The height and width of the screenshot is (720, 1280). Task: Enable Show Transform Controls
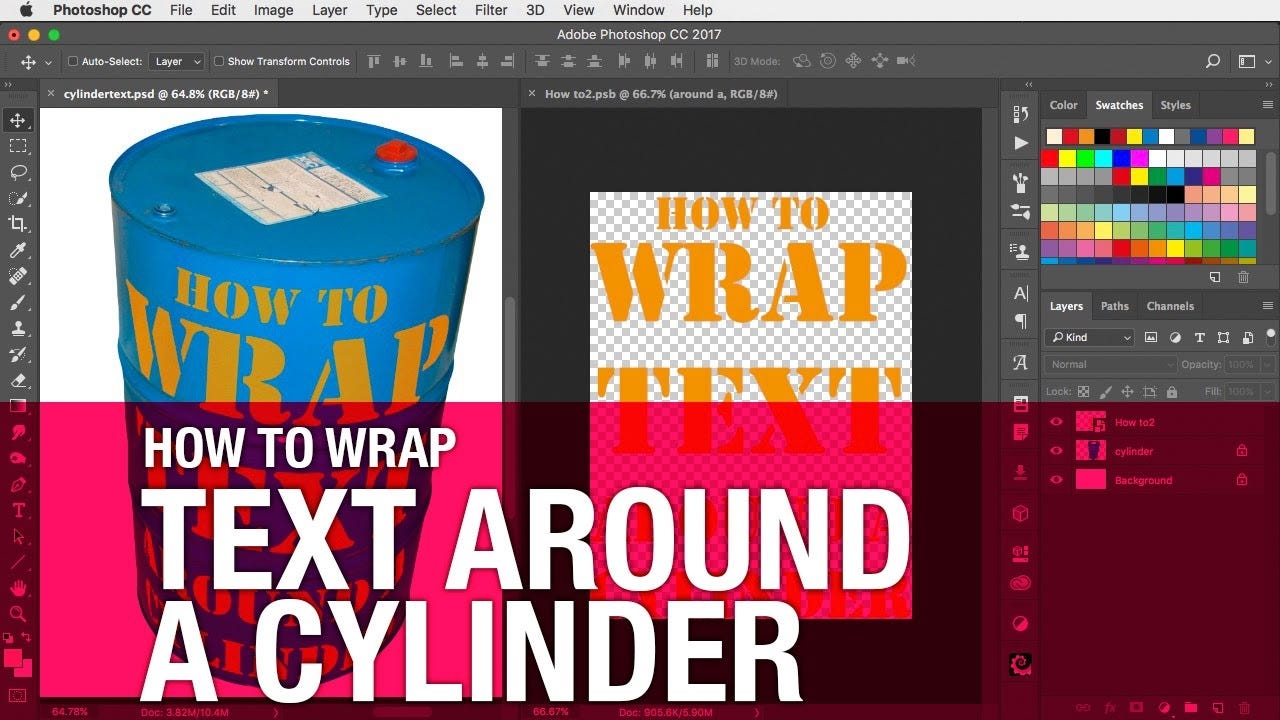click(x=219, y=61)
